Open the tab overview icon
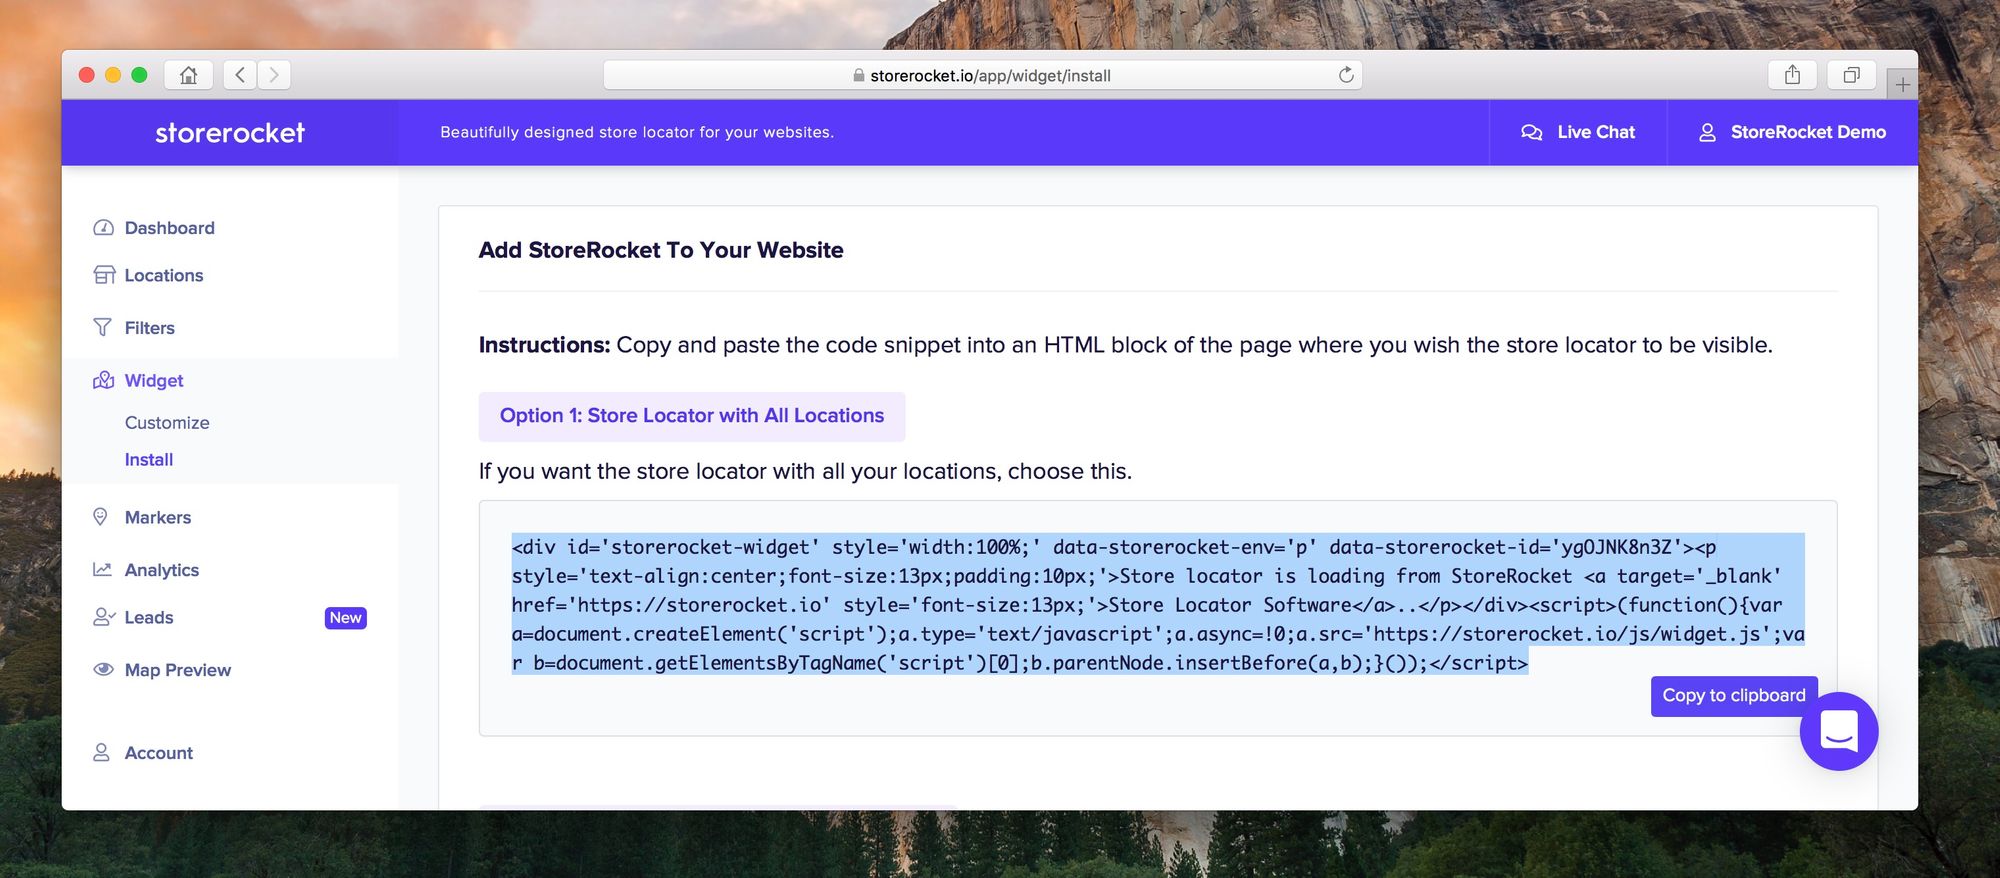Image resolution: width=2000 pixels, height=878 pixels. (1851, 75)
